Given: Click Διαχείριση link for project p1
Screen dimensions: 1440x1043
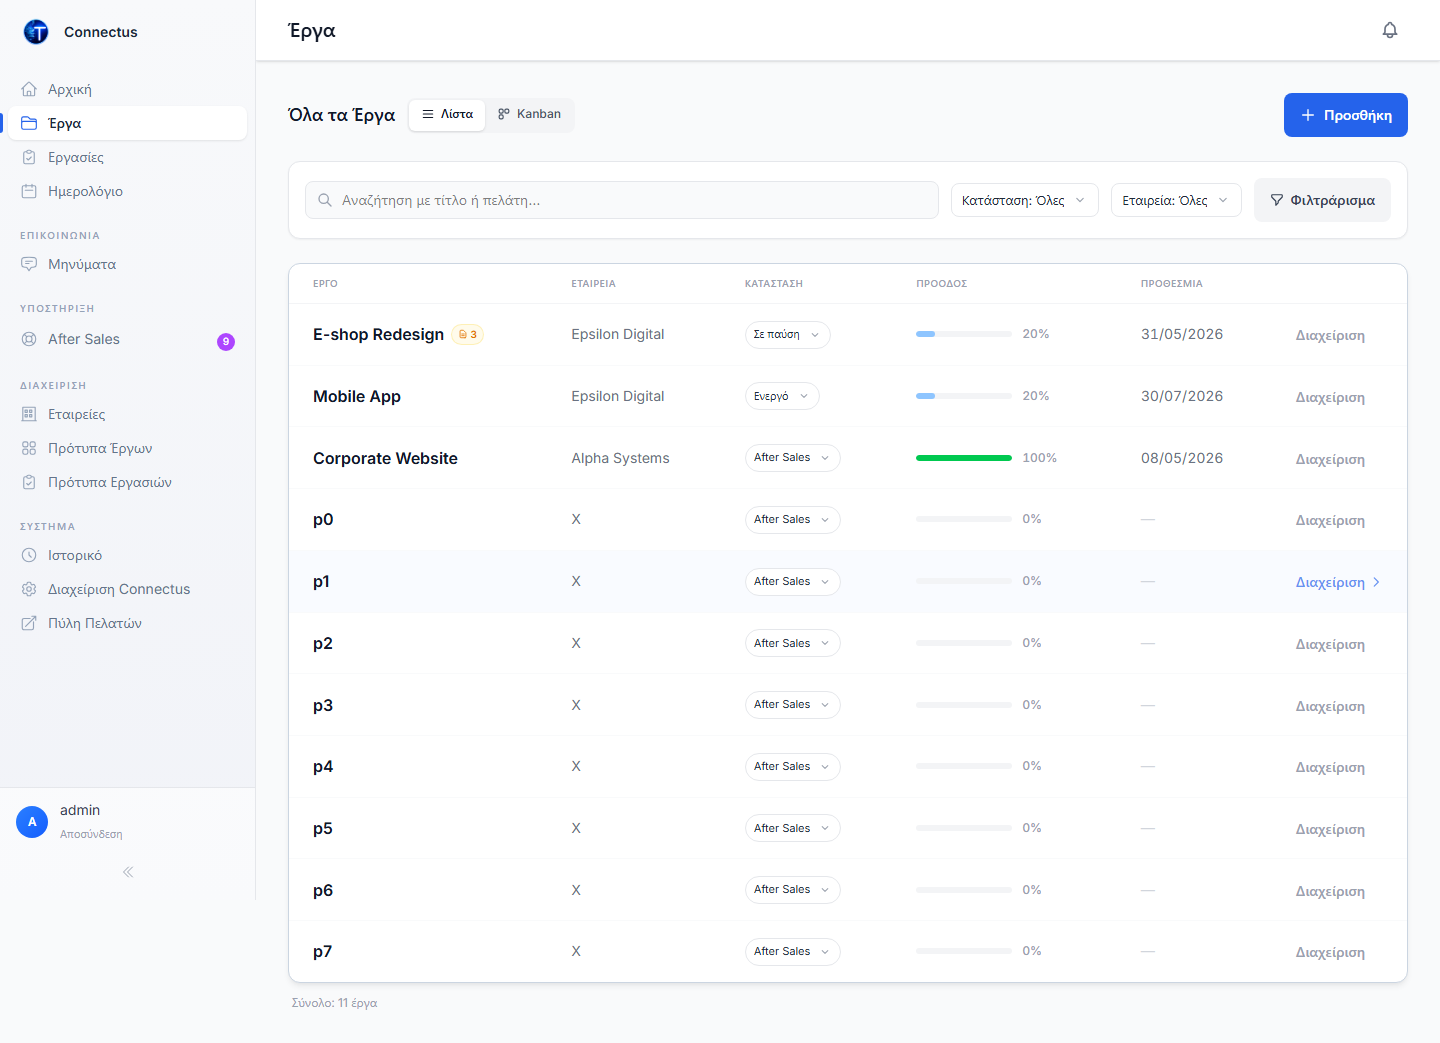Looking at the screenshot, I should 1338,582.
